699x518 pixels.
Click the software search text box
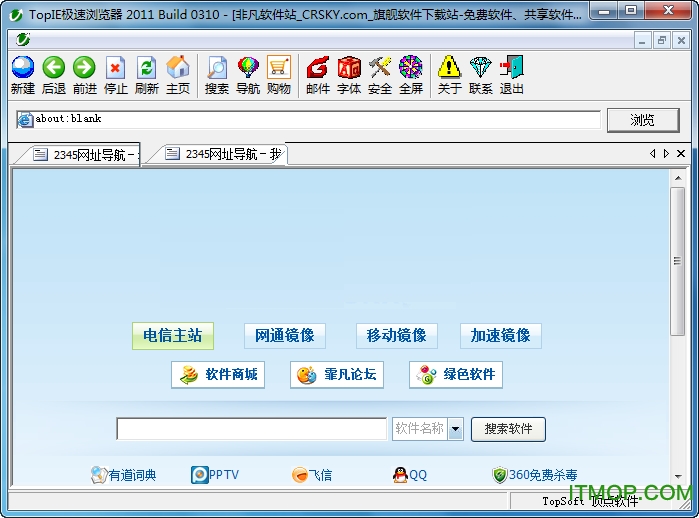tap(251, 429)
